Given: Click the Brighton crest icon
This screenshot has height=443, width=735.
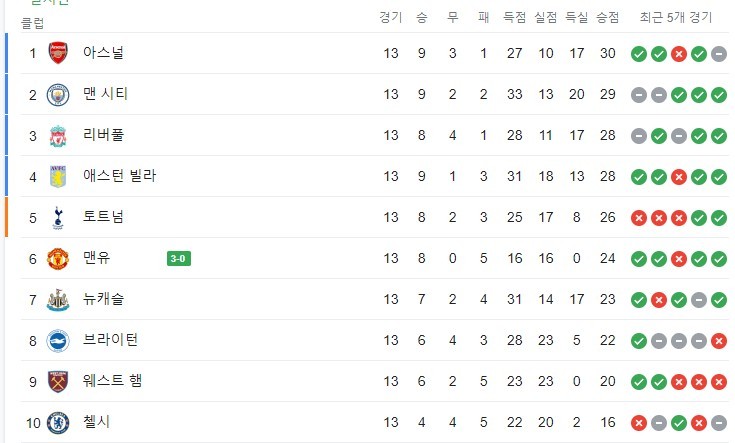Looking at the screenshot, I should (60, 340).
